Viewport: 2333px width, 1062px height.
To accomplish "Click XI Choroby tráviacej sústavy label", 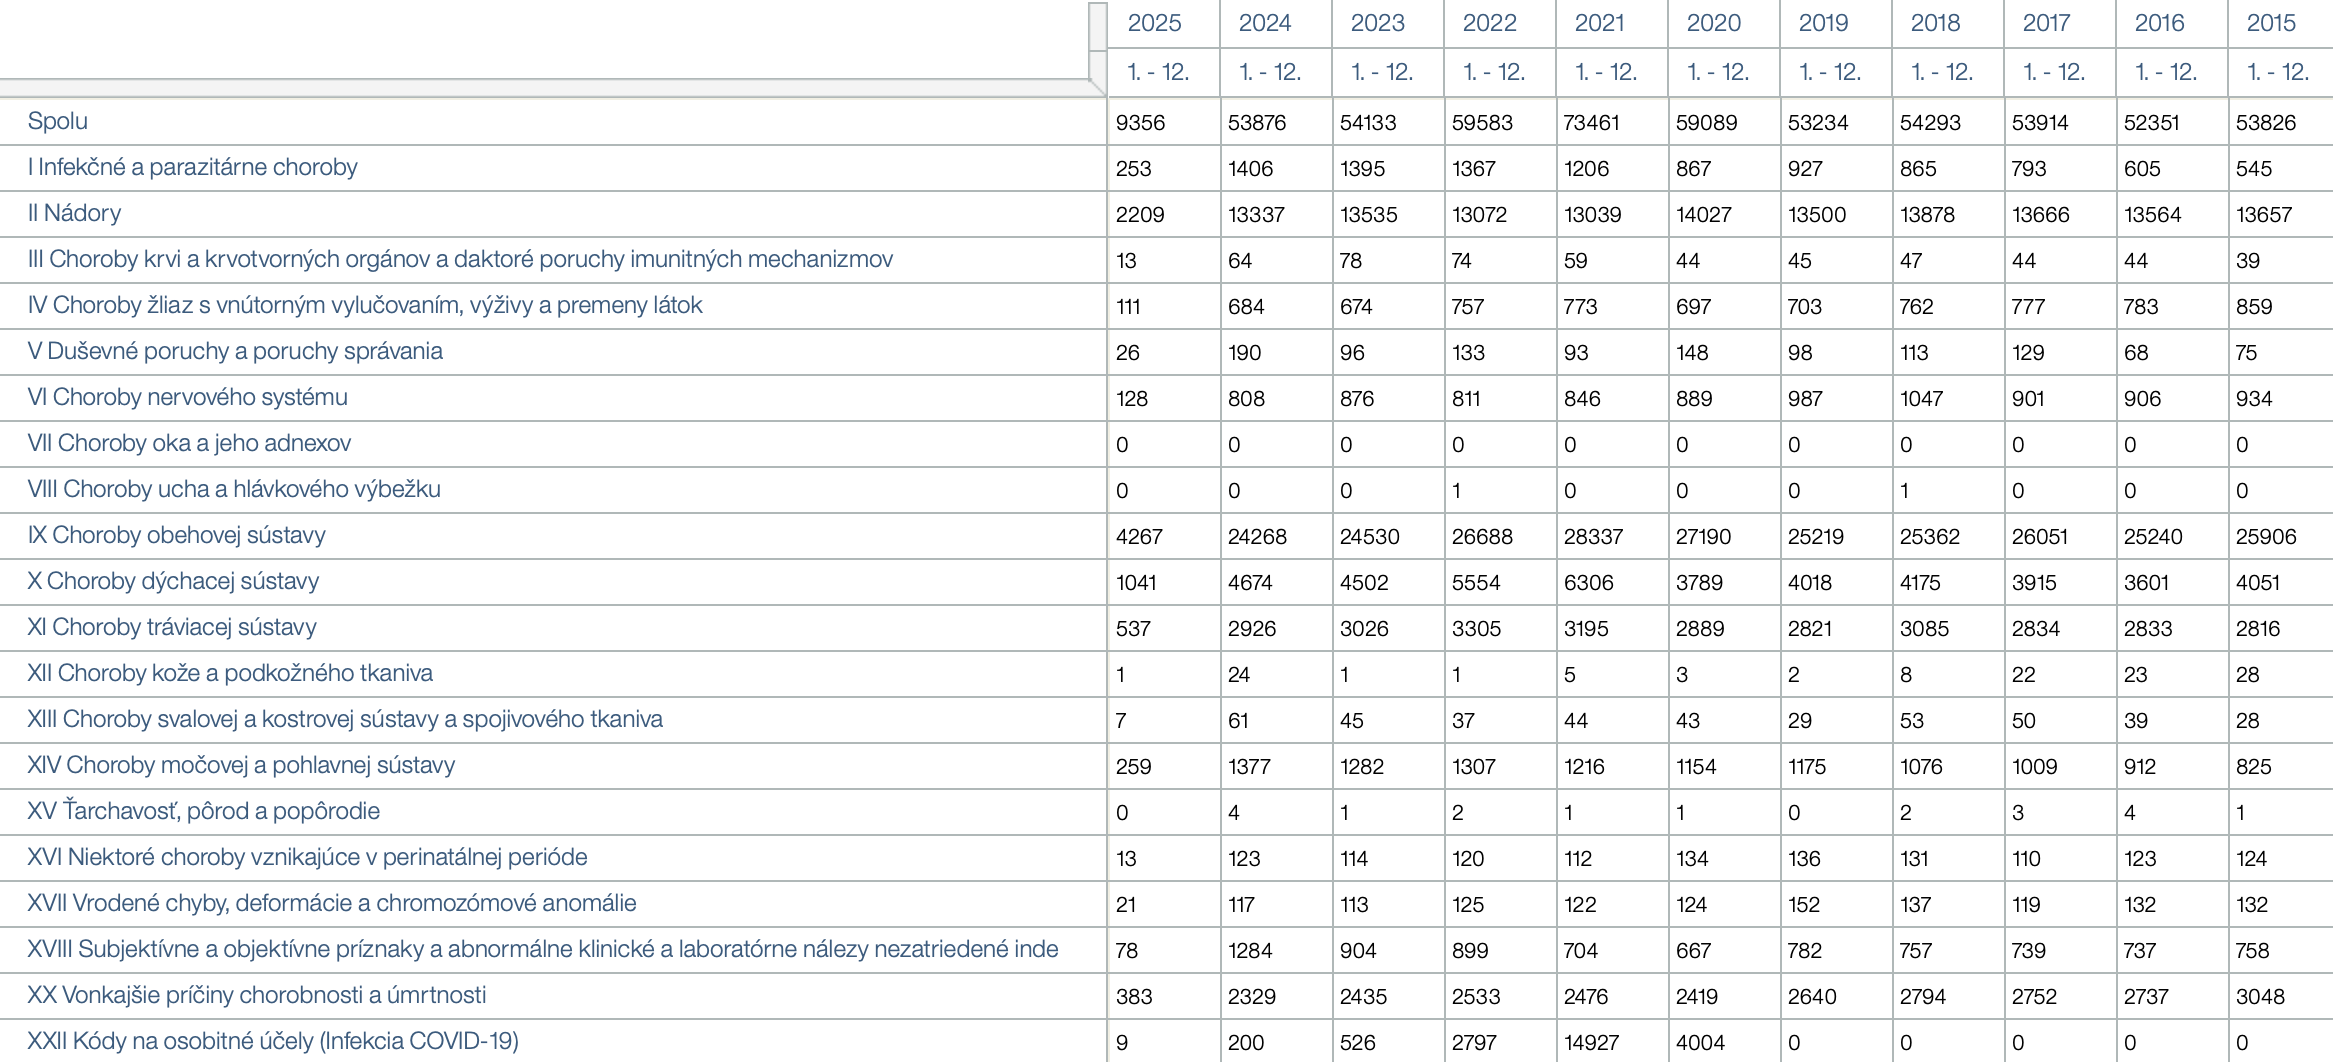I will pos(172,627).
